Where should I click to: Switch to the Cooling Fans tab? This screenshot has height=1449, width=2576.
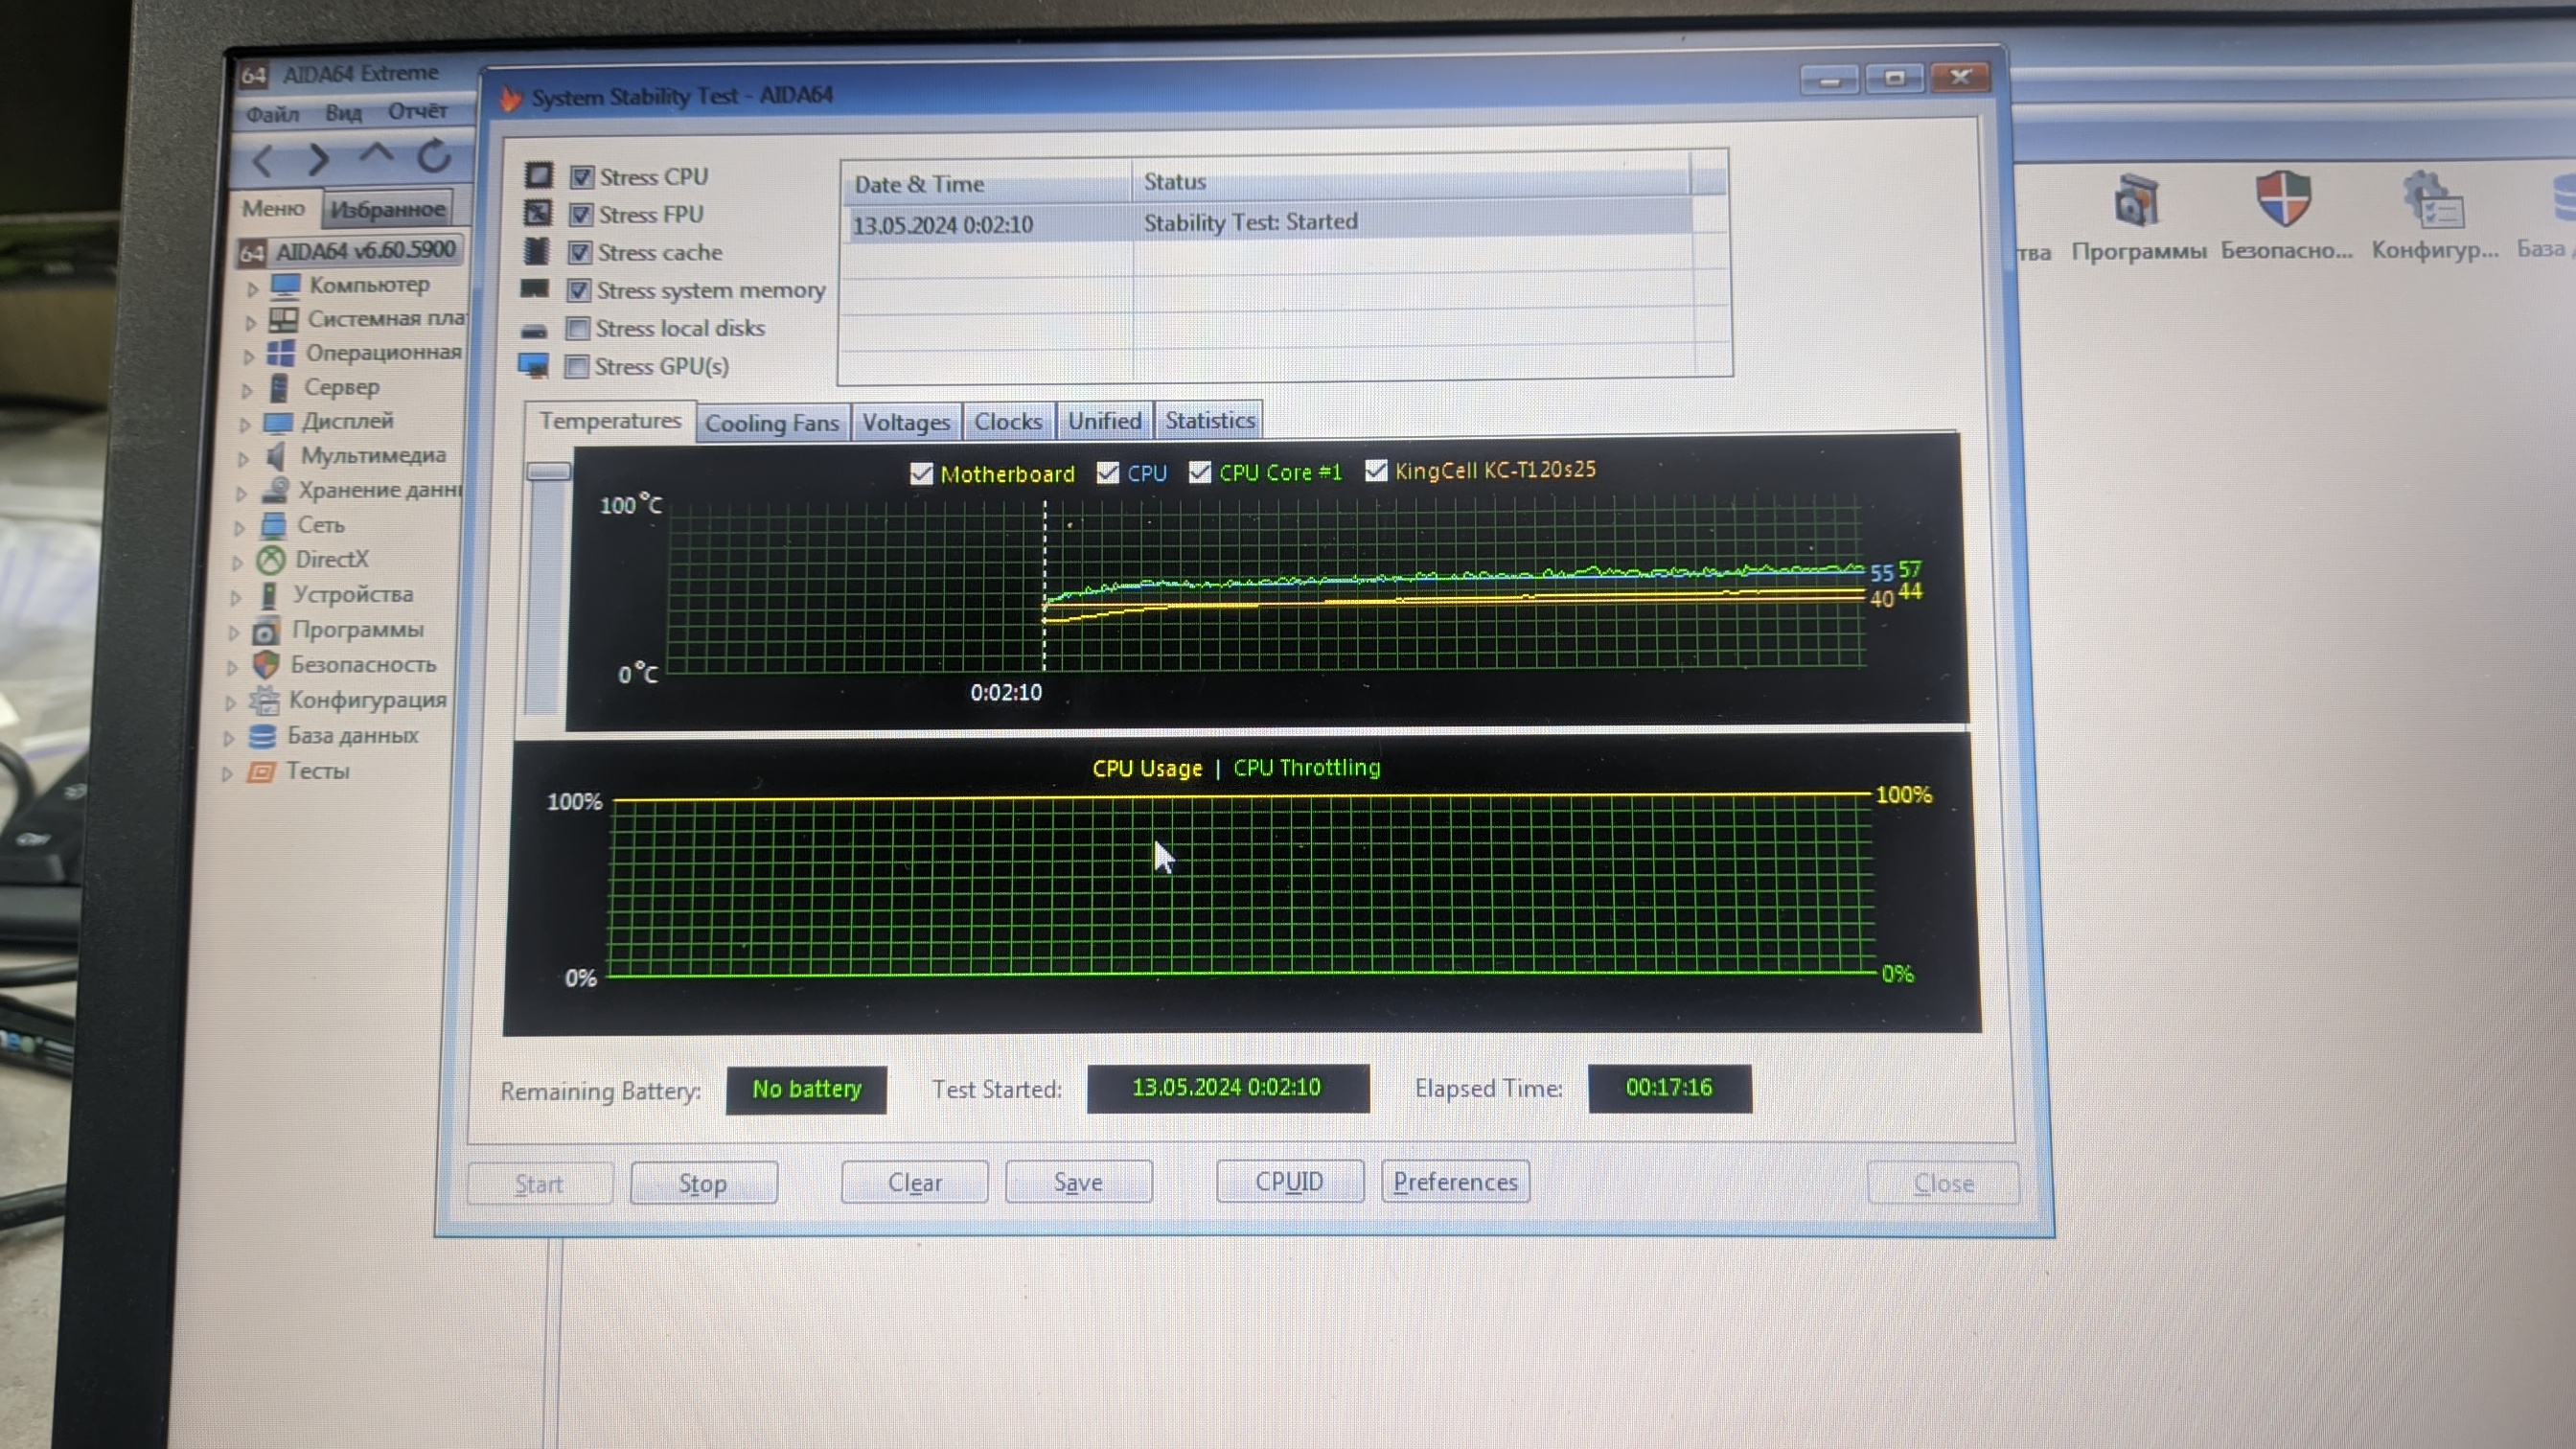tap(772, 424)
